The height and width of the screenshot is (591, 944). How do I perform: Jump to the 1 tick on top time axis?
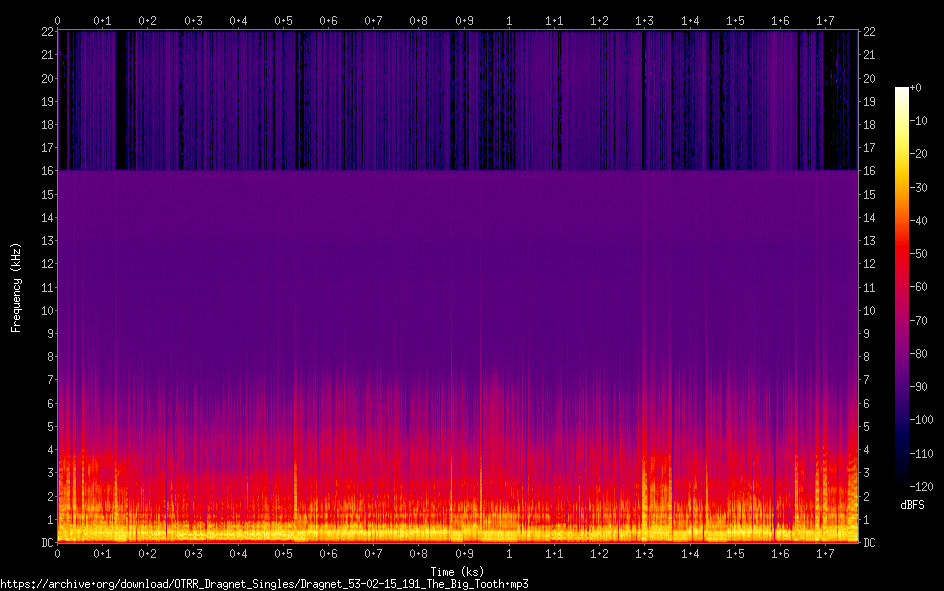510,20
